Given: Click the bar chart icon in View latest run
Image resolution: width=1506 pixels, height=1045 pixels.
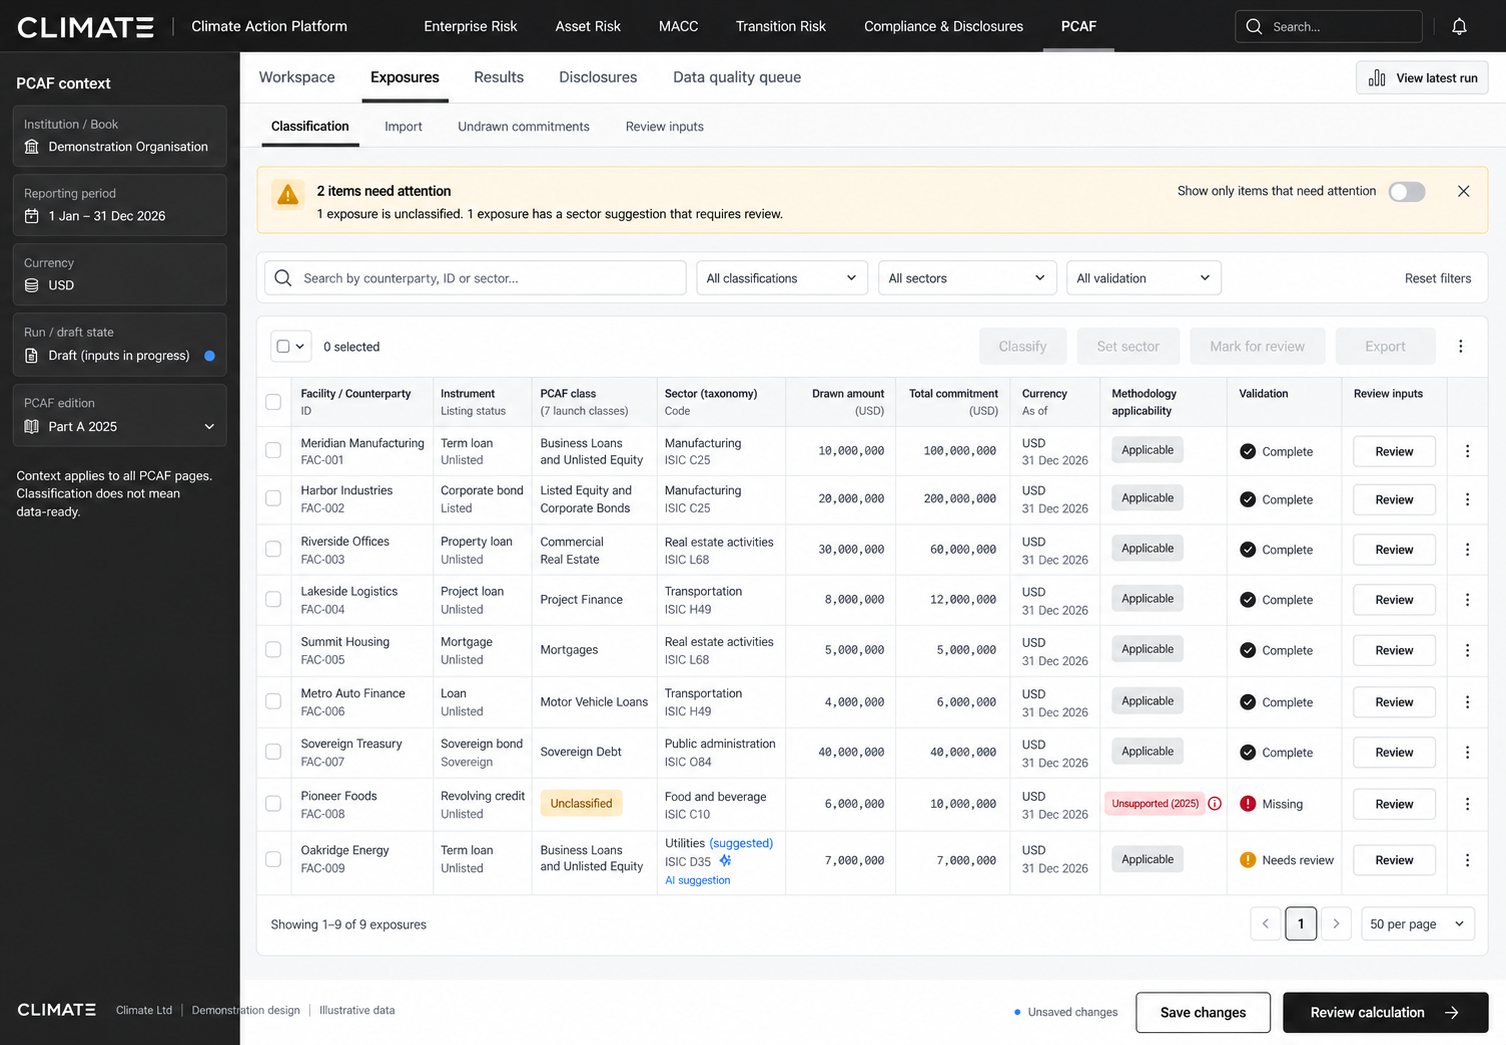Looking at the screenshot, I should coord(1377,78).
